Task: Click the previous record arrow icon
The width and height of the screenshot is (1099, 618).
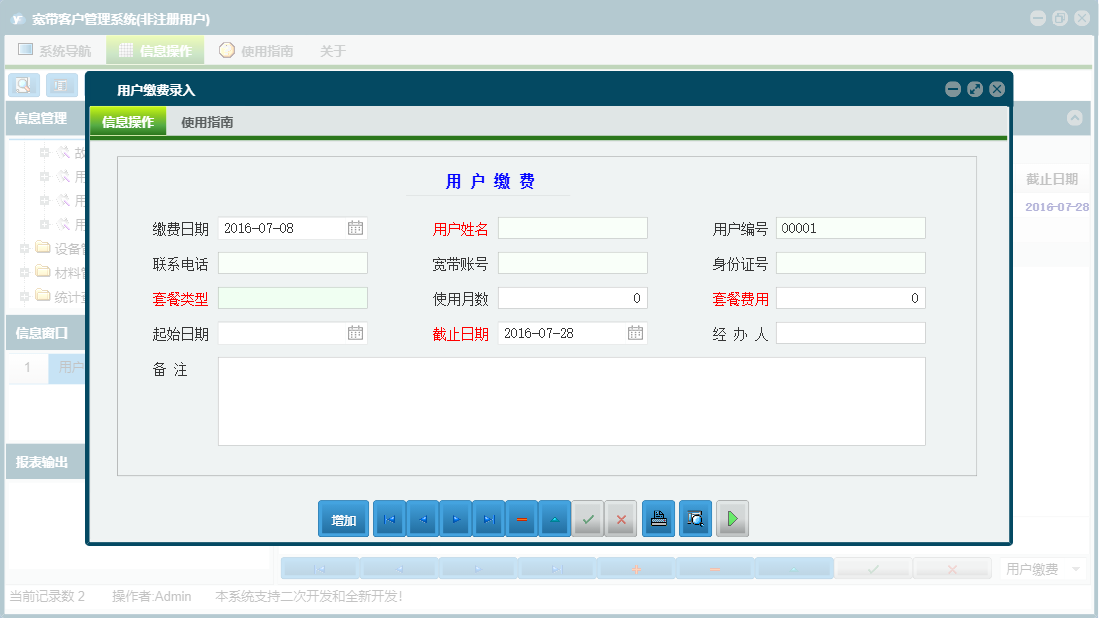Action: pos(422,518)
